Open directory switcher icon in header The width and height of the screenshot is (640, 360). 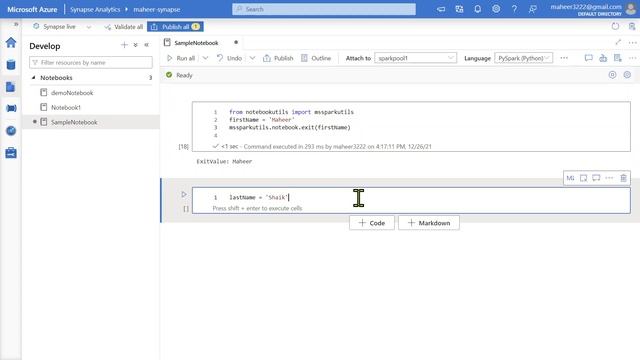tap(459, 9)
